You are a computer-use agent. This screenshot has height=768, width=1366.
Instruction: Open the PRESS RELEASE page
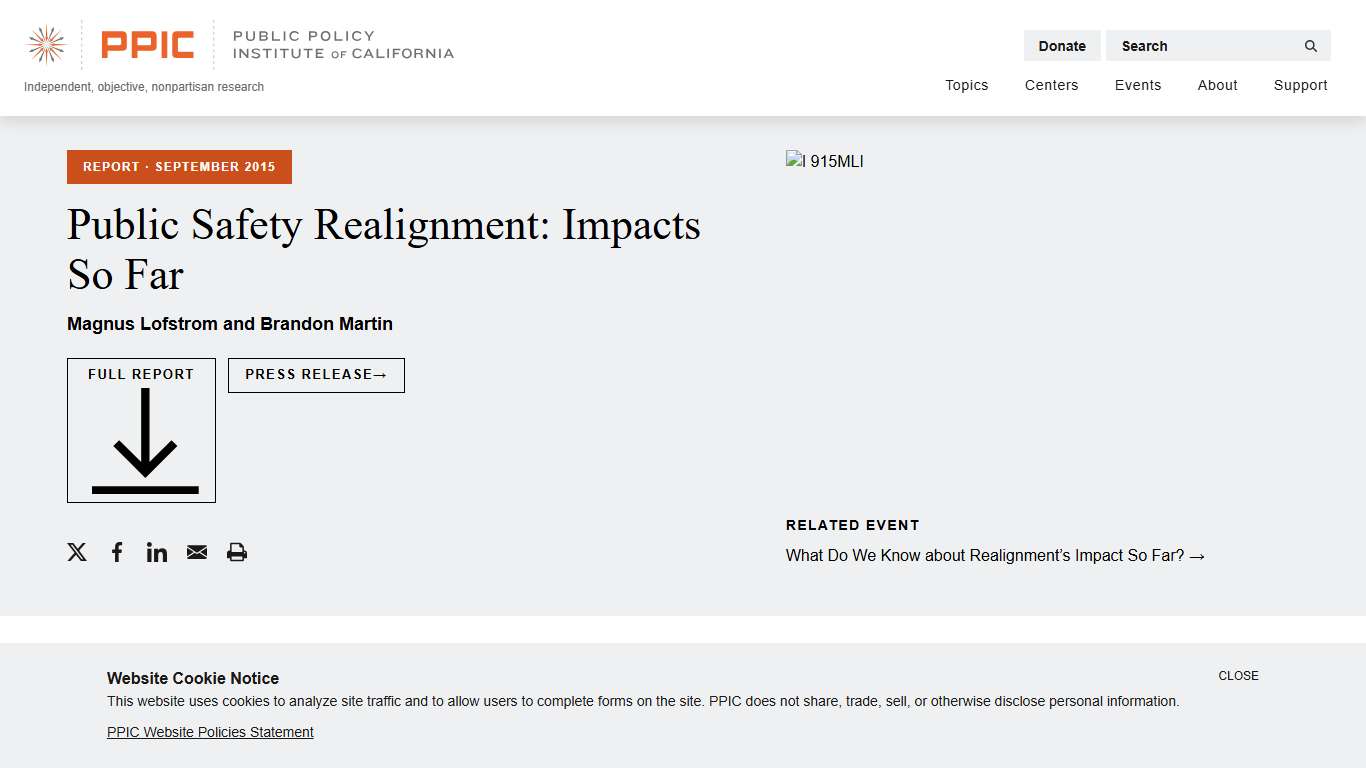(x=316, y=375)
